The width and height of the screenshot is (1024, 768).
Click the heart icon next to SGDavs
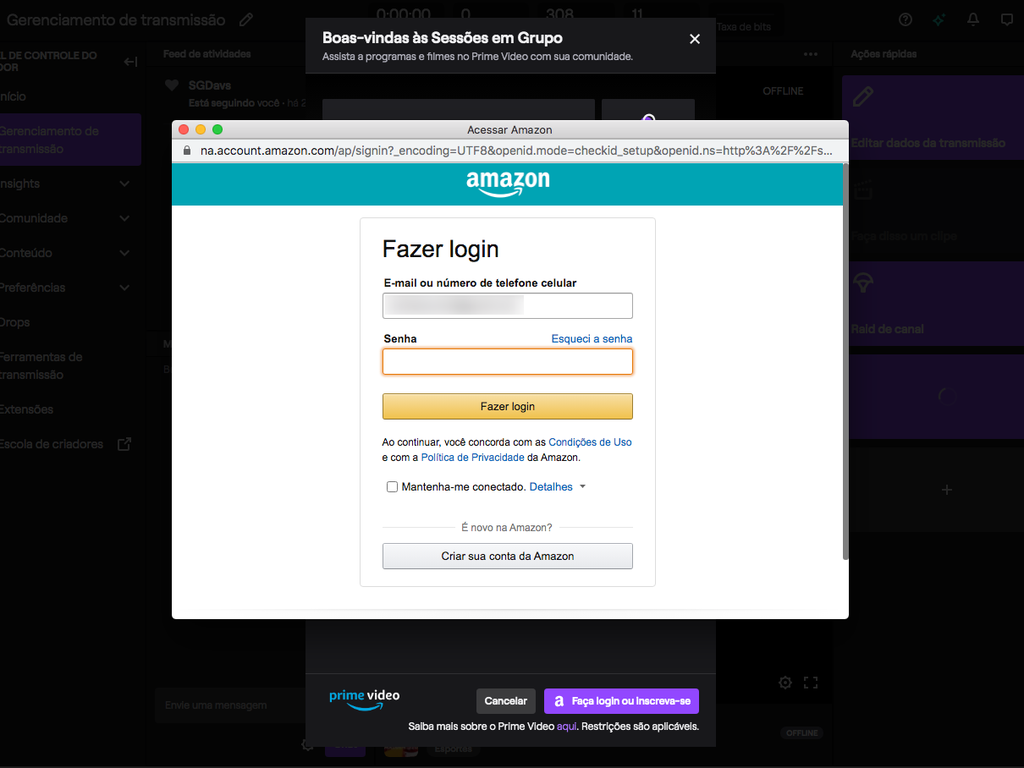(x=172, y=86)
